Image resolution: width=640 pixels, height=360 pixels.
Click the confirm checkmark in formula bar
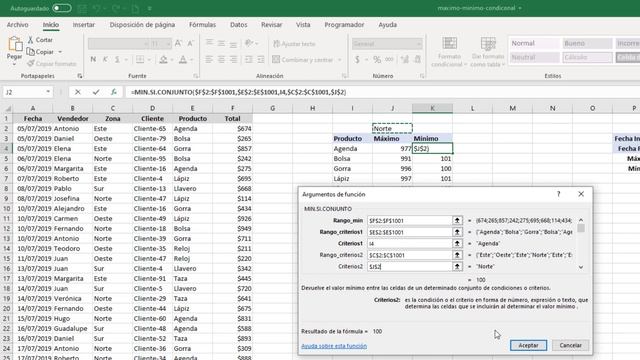click(96, 92)
